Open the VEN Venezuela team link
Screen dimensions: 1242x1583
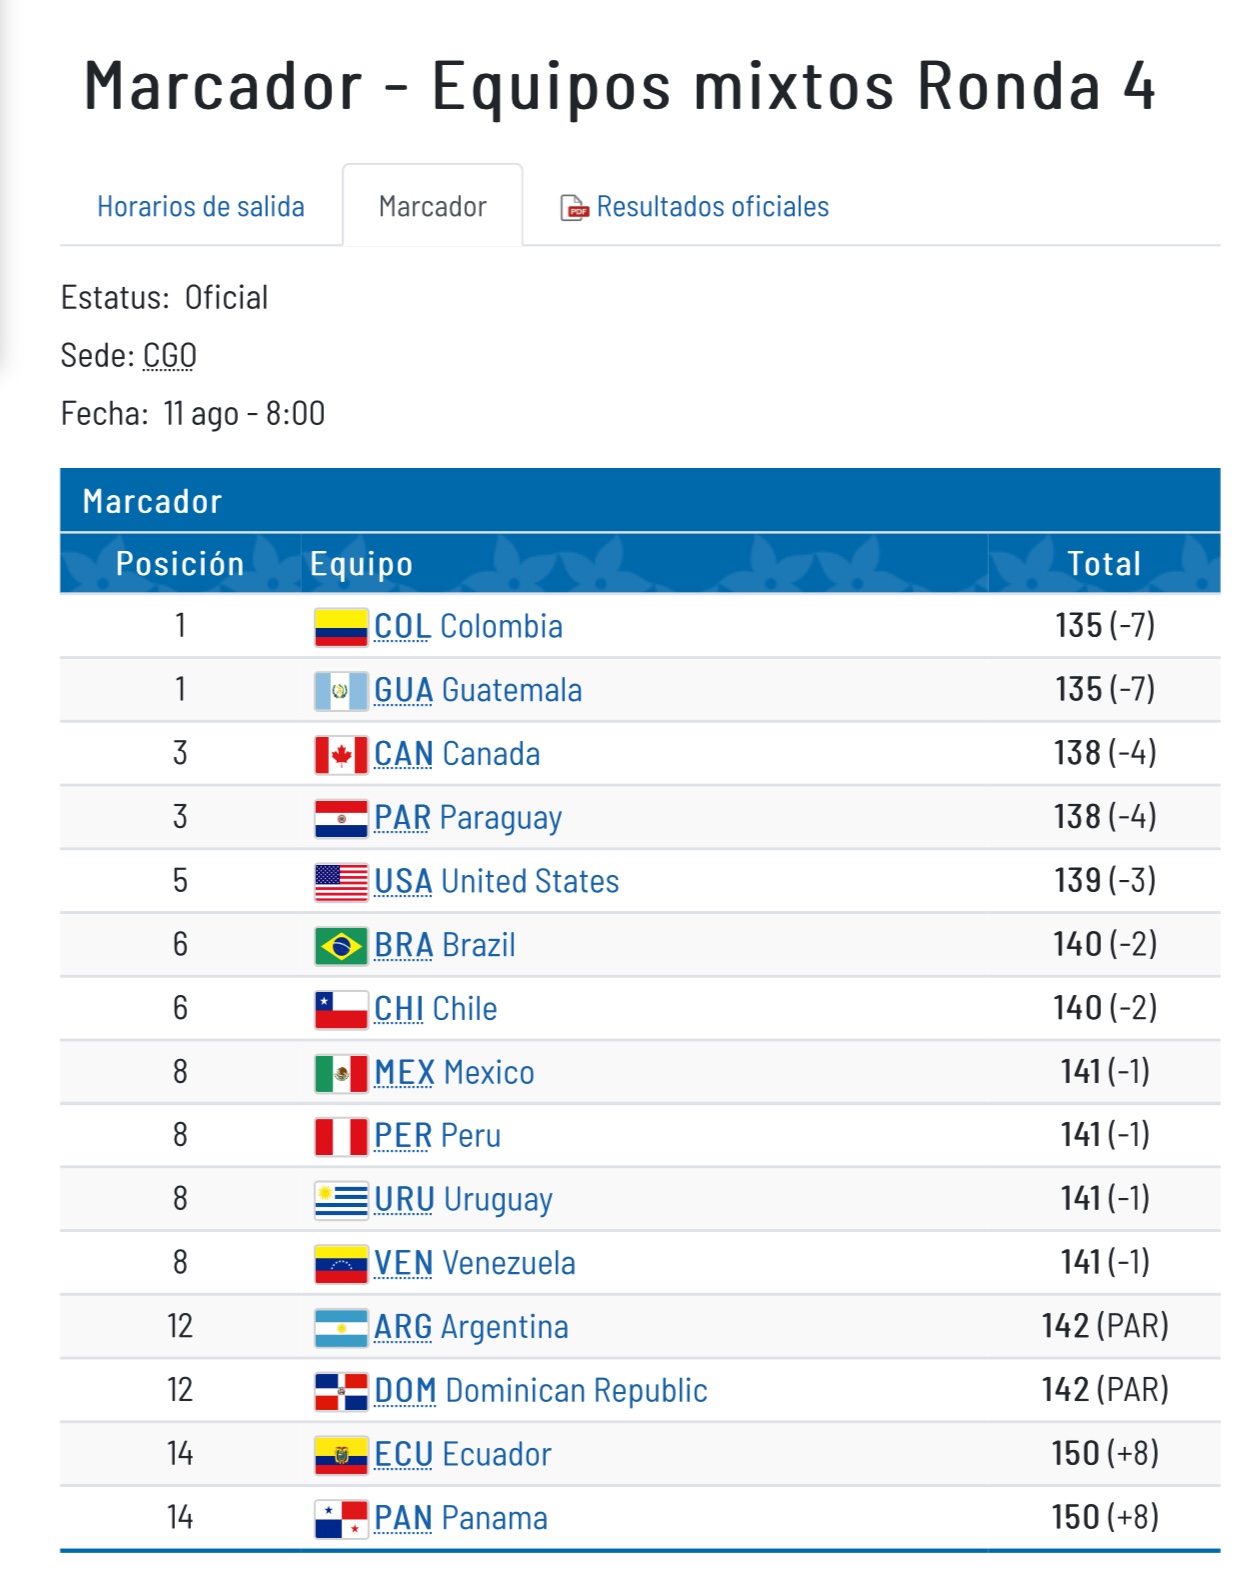[x=474, y=1264]
